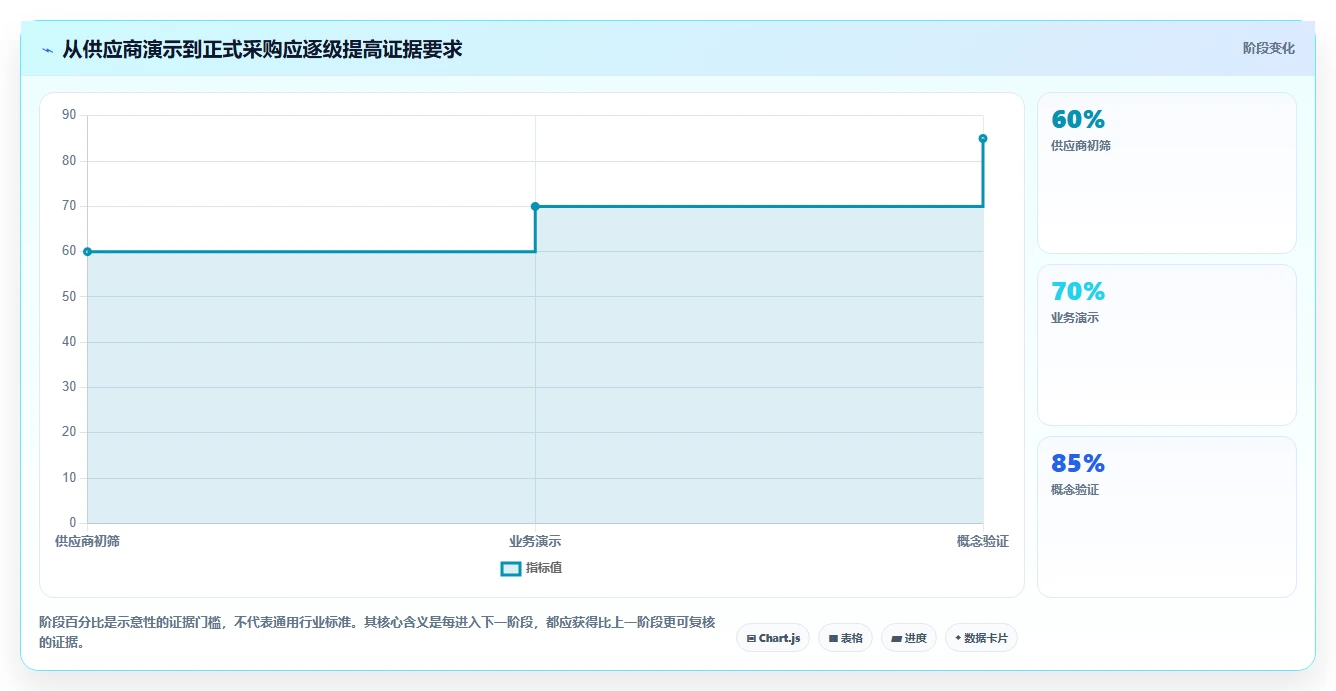Click the 概念验证 card label
This screenshot has width=1336, height=691.
click(x=1075, y=490)
